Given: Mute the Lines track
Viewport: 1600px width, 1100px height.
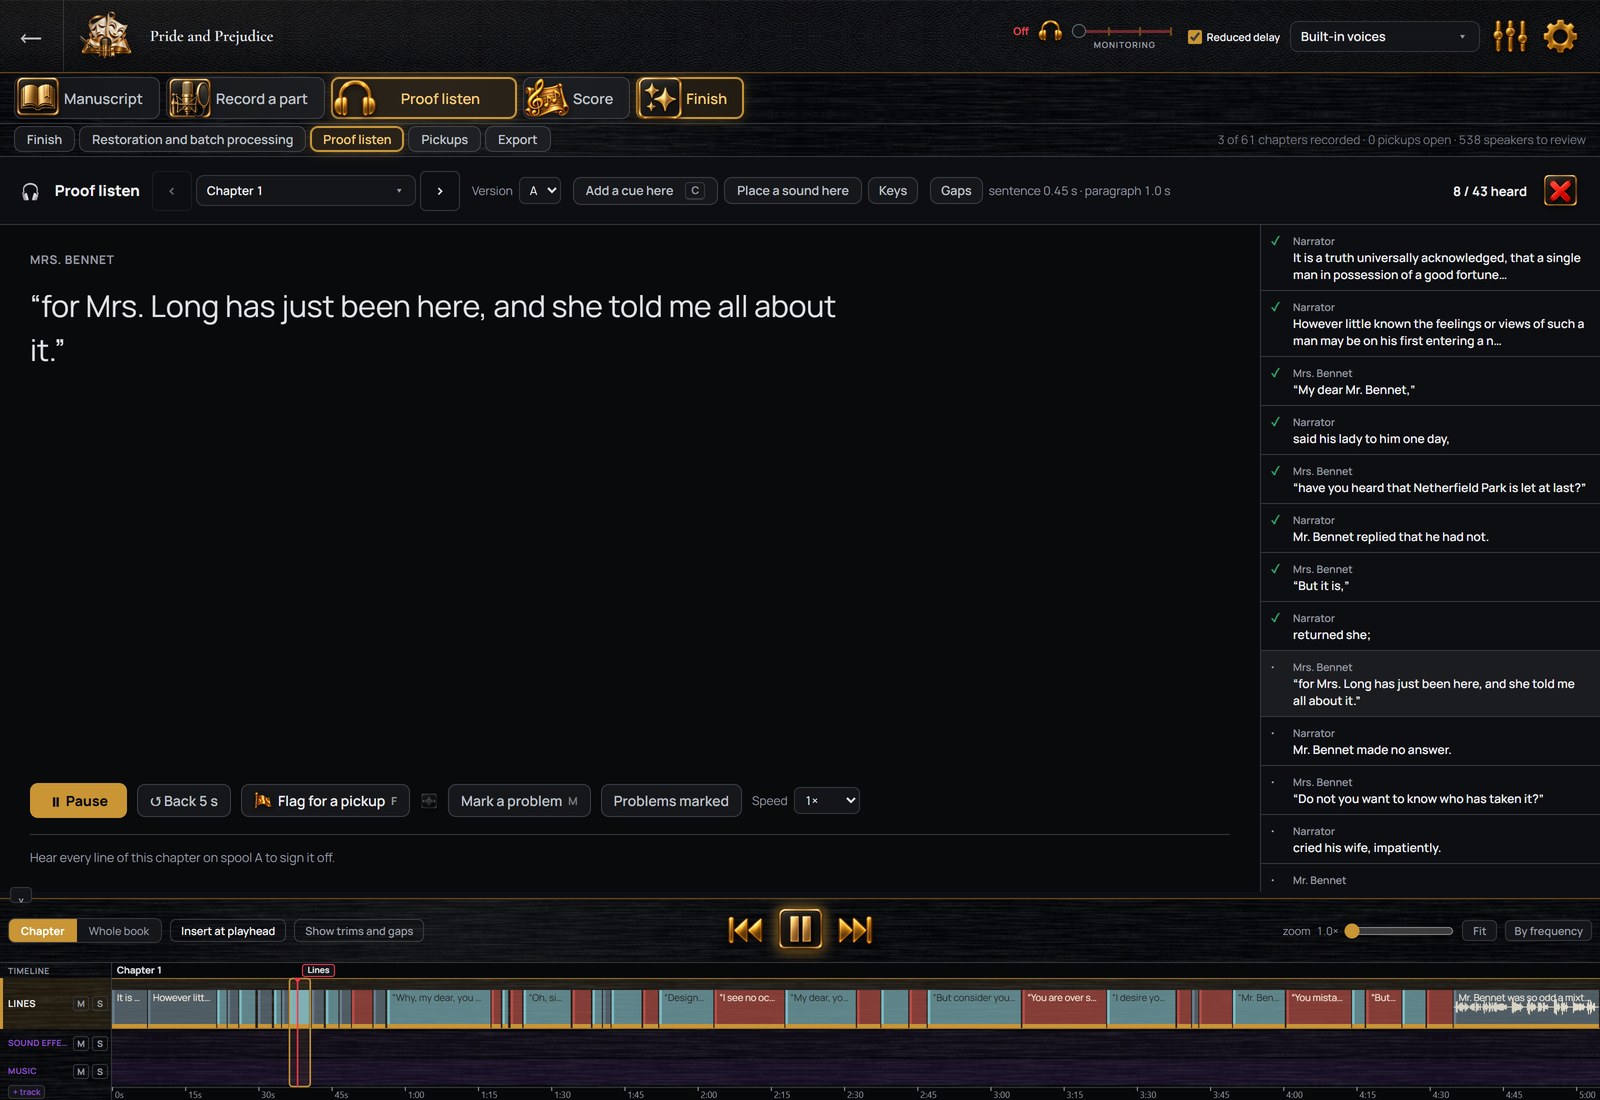Looking at the screenshot, I should [81, 1004].
